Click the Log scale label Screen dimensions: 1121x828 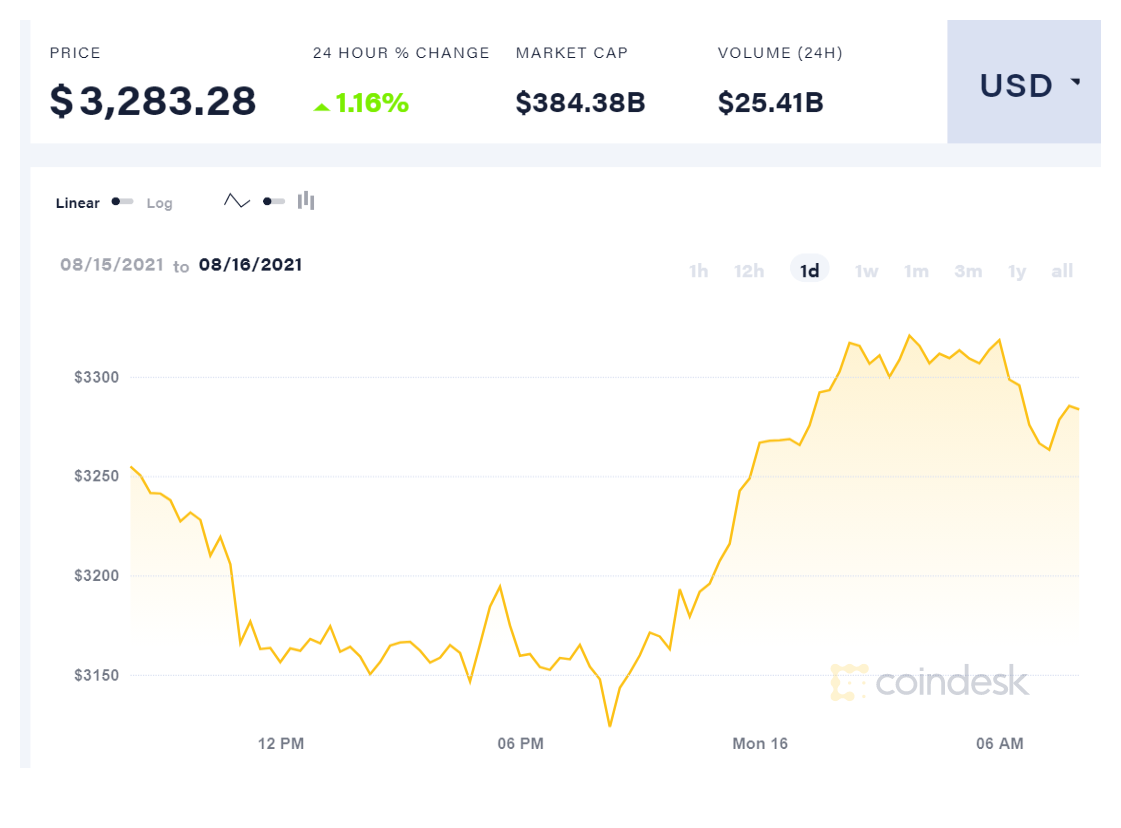click(160, 203)
